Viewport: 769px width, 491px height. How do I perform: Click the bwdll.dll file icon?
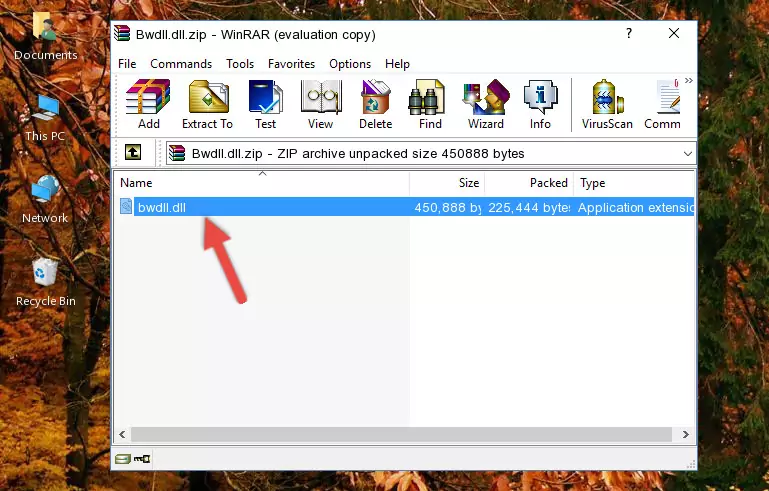(x=126, y=207)
